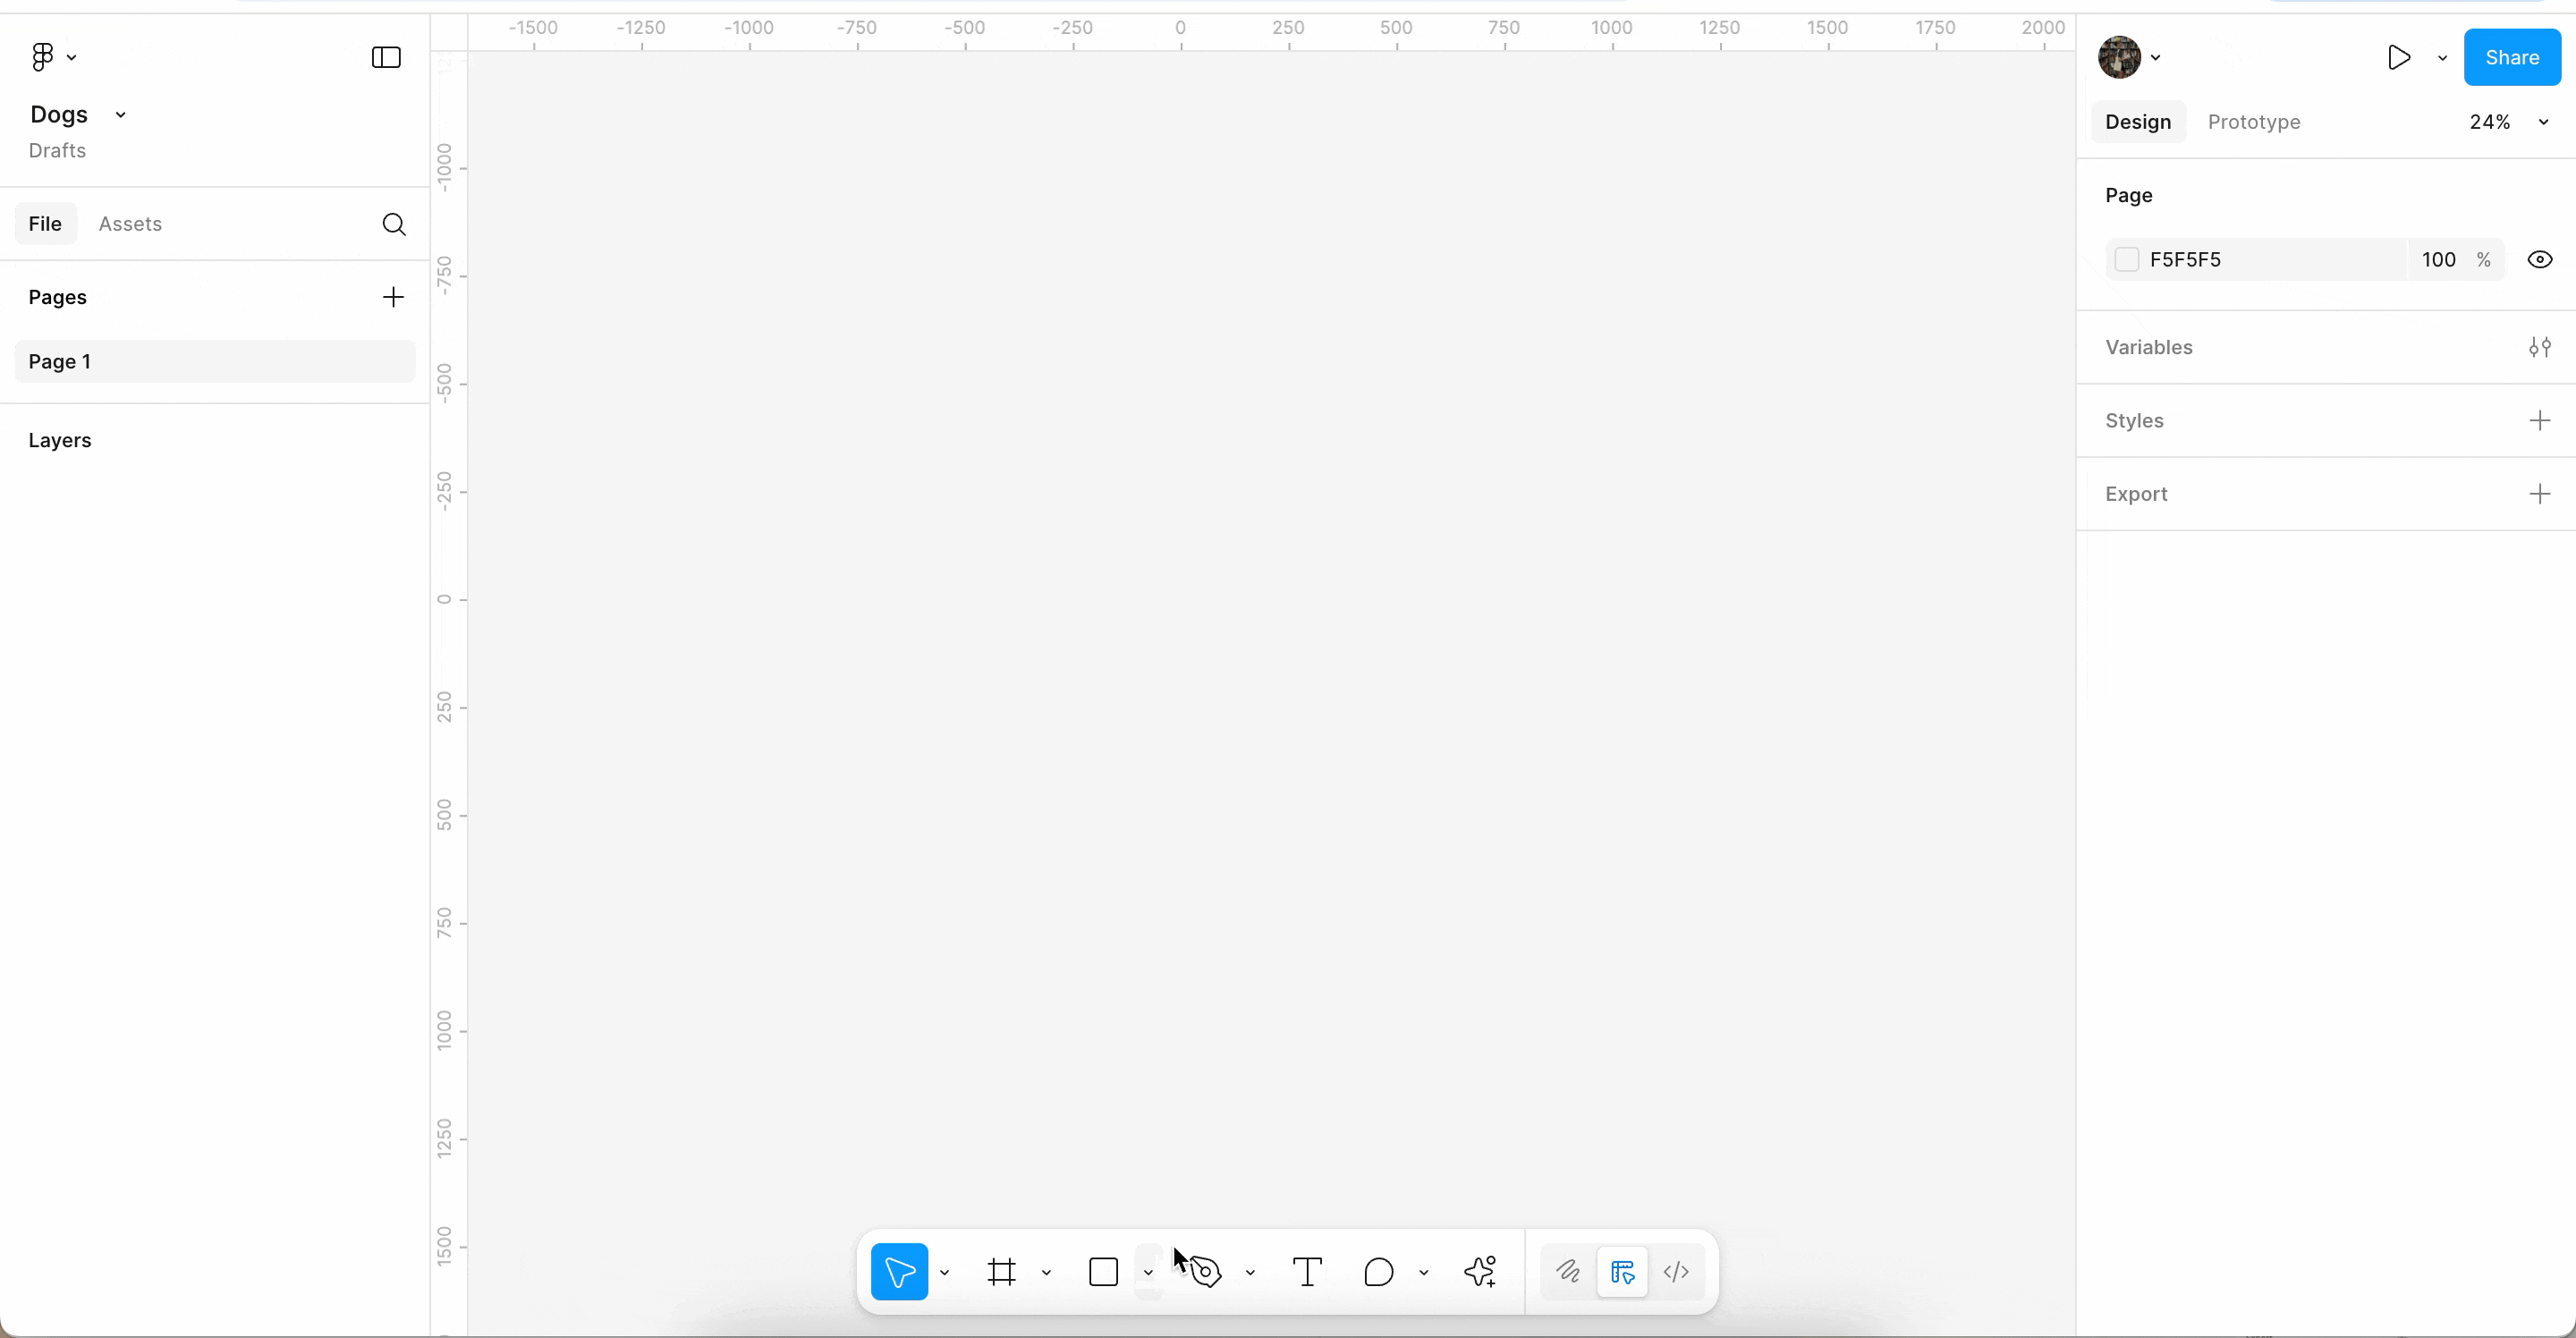Add a new page with the plus
The height and width of the screenshot is (1338, 2576).
pos(393,296)
